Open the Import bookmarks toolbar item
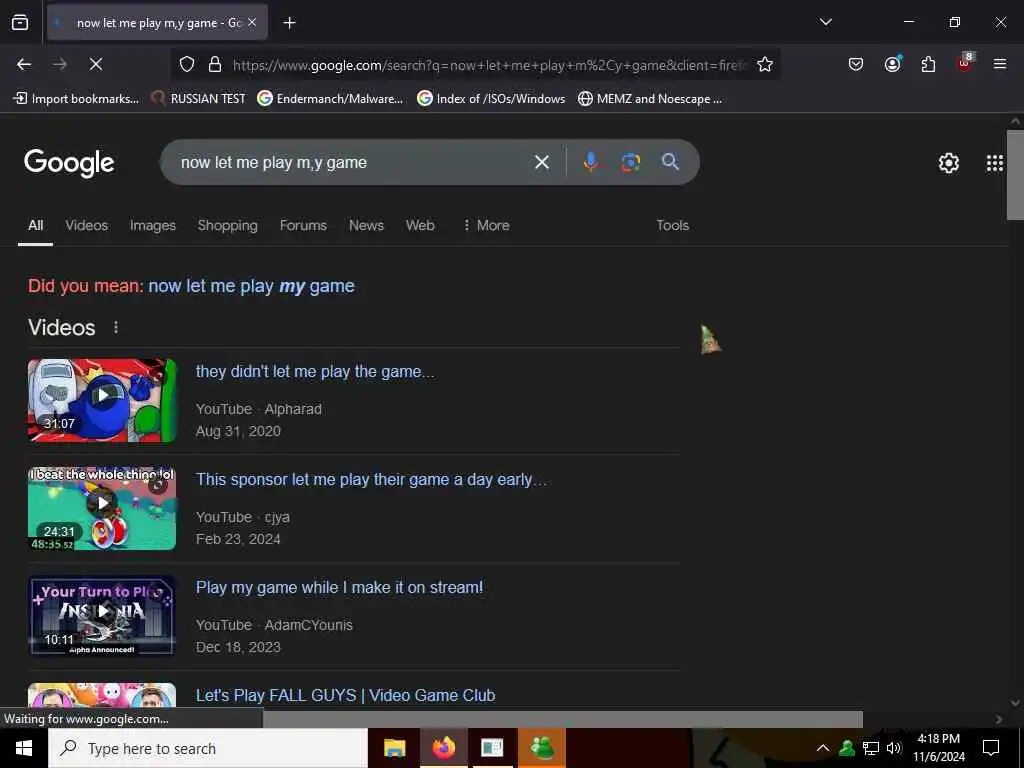1024x768 pixels. (x=76, y=99)
